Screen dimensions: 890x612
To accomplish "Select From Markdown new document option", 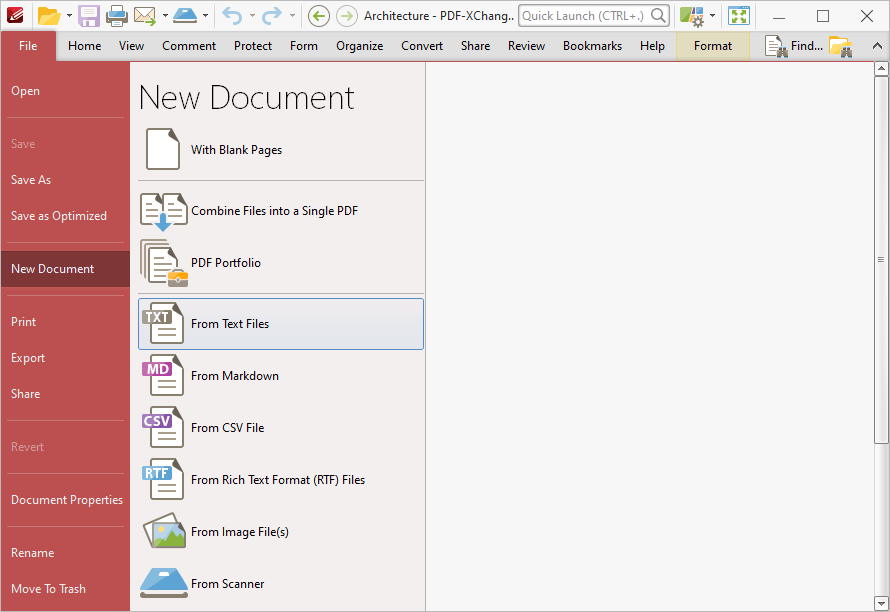I will tap(281, 376).
